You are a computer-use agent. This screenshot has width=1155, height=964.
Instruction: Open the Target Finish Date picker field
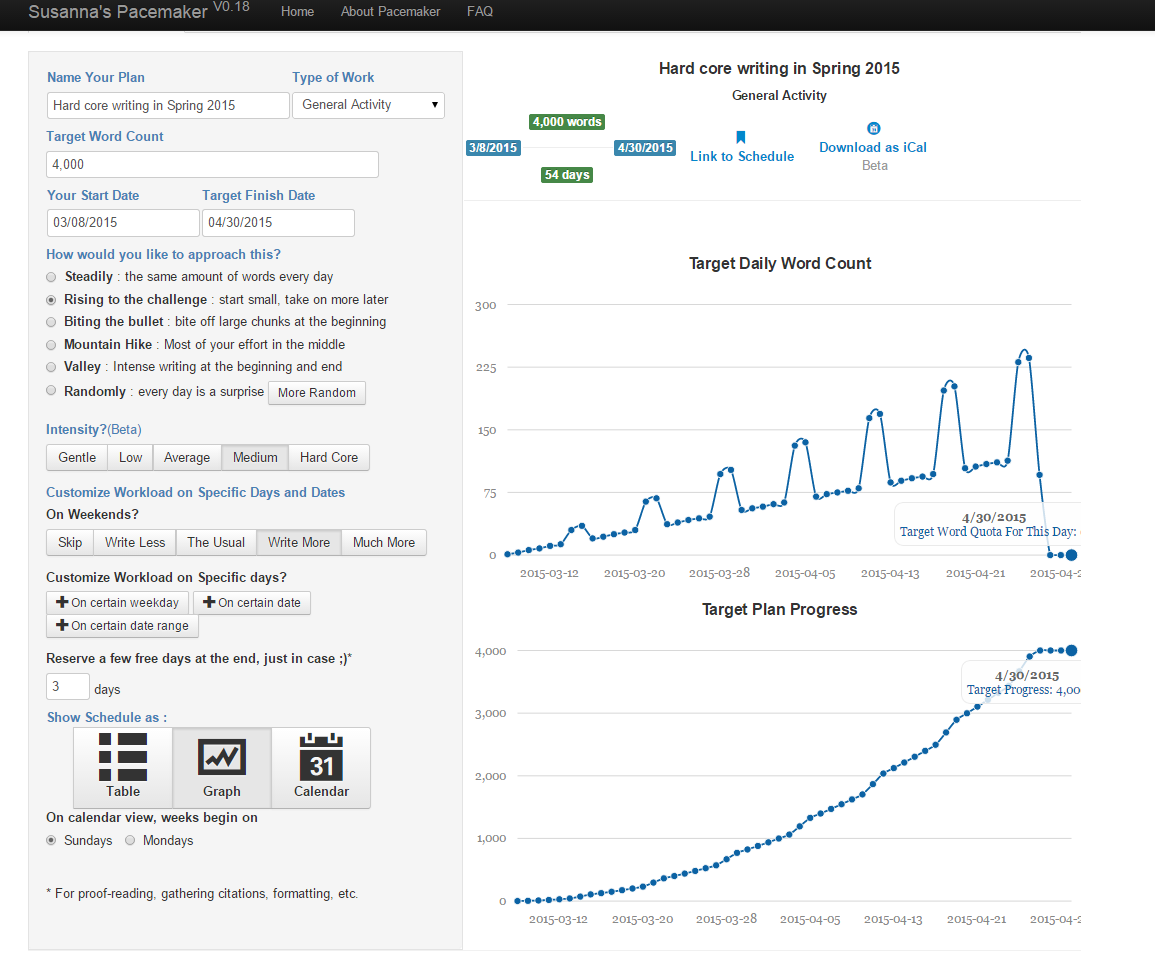[x=278, y=222]
